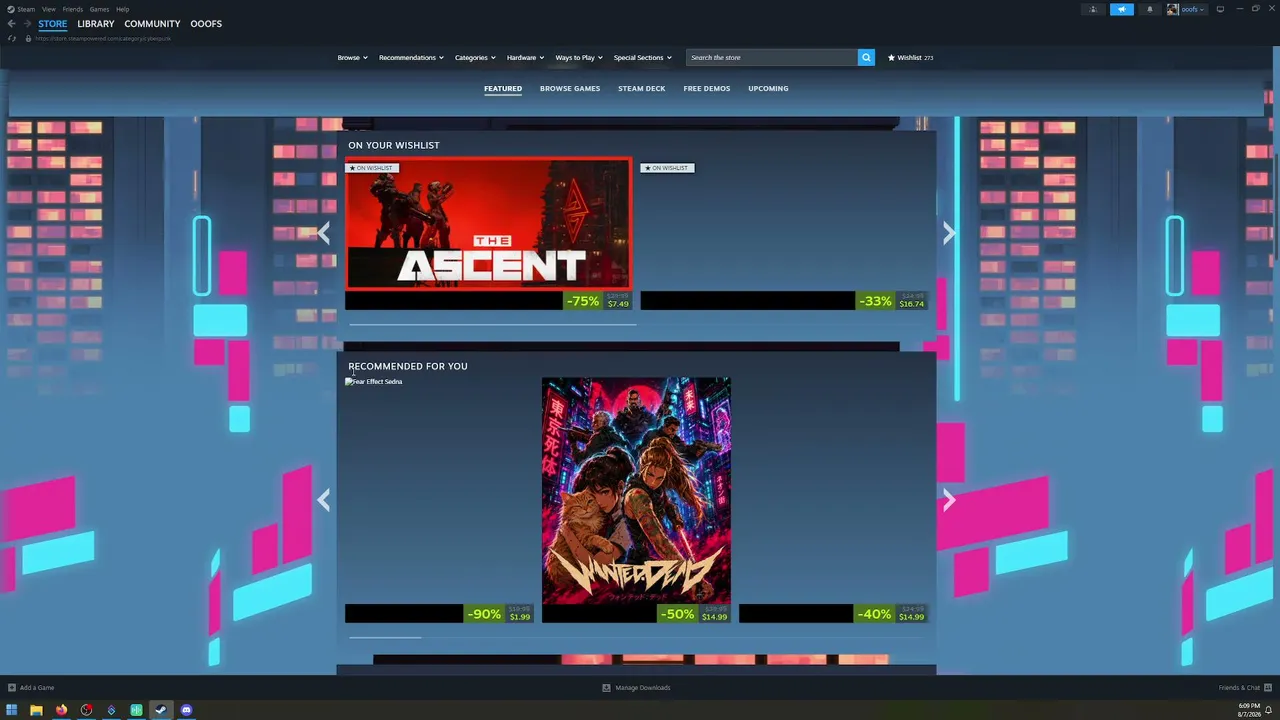Click the -33% $16.74 price tag
This screenshot has width=1280, height=720.
coord(892,301)
